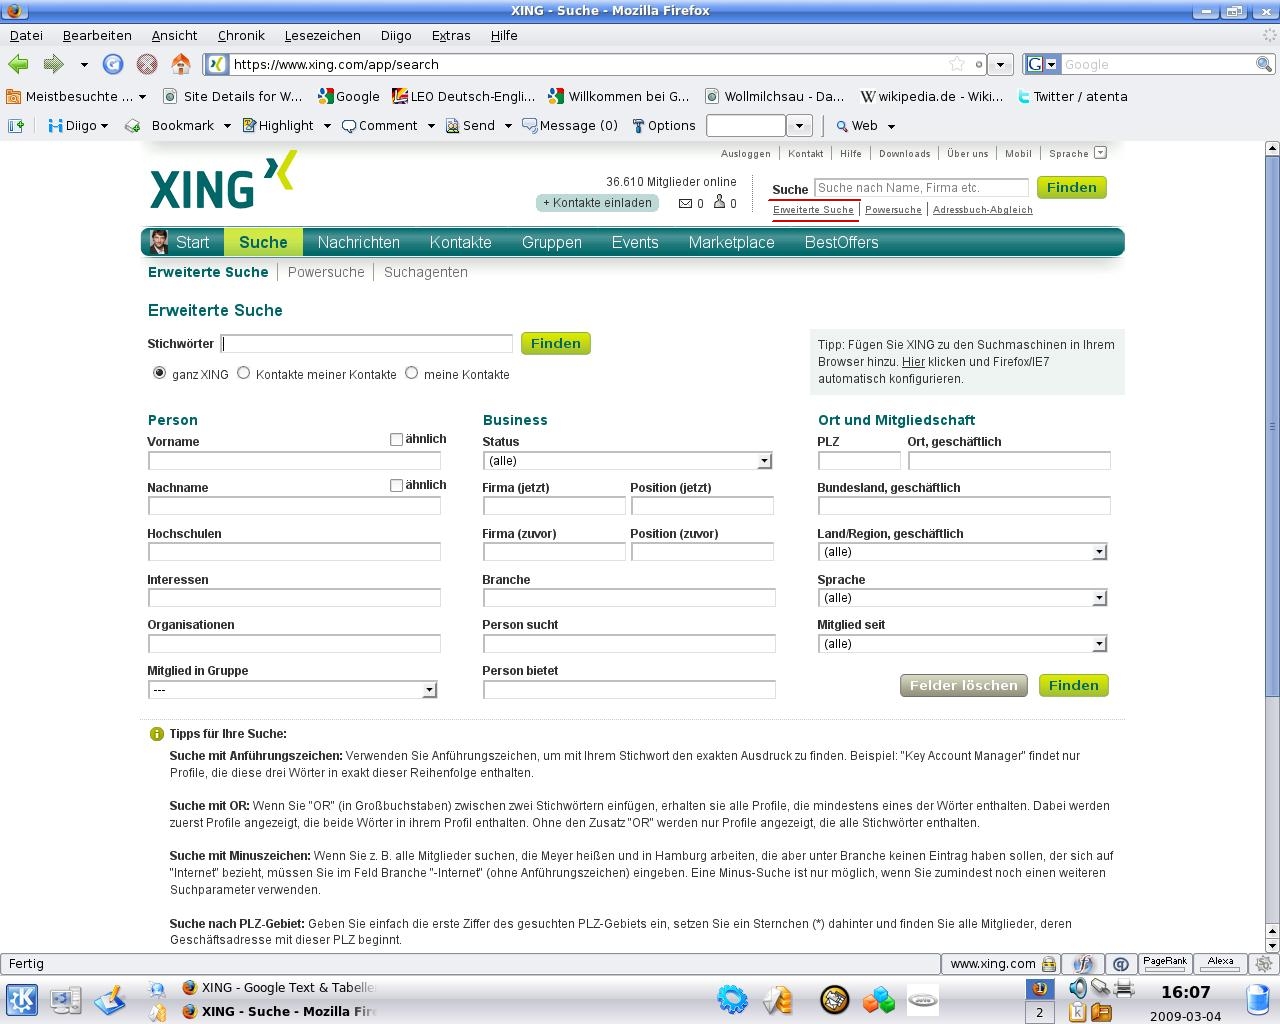Open the KDE start menu icon
The width and height of the screenshot is (1280, 1024).
[x=22, y=1000]
